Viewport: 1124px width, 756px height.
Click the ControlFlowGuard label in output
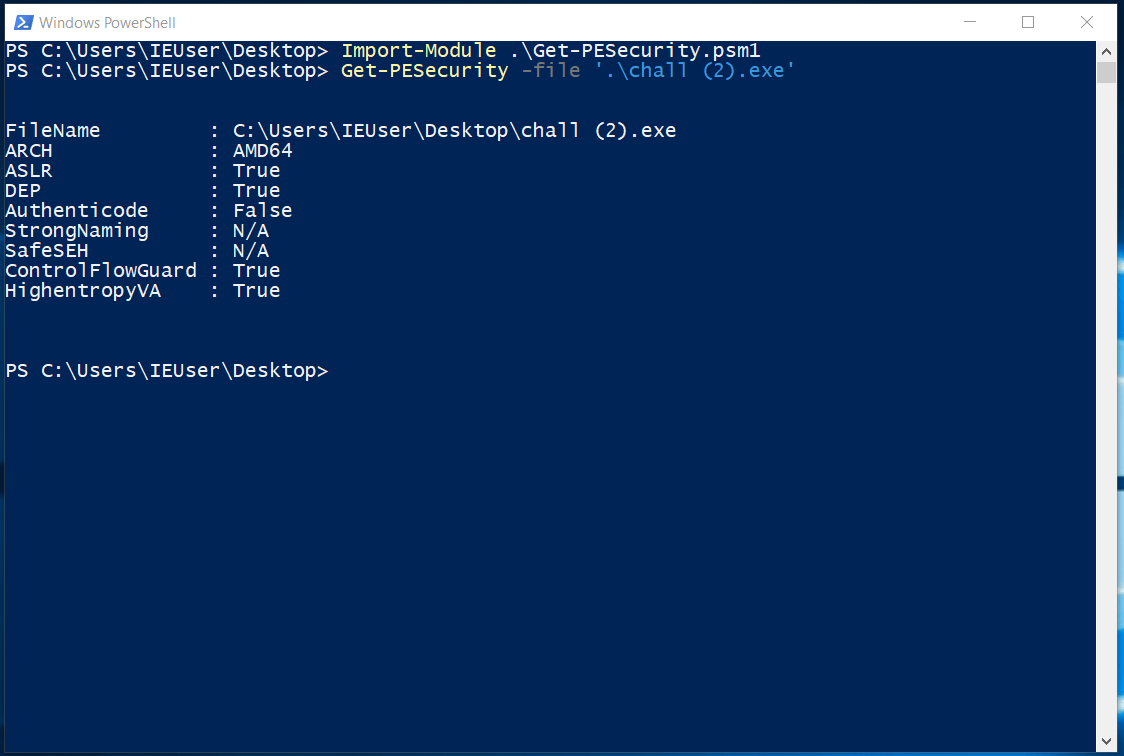click(x=100, y=271)
